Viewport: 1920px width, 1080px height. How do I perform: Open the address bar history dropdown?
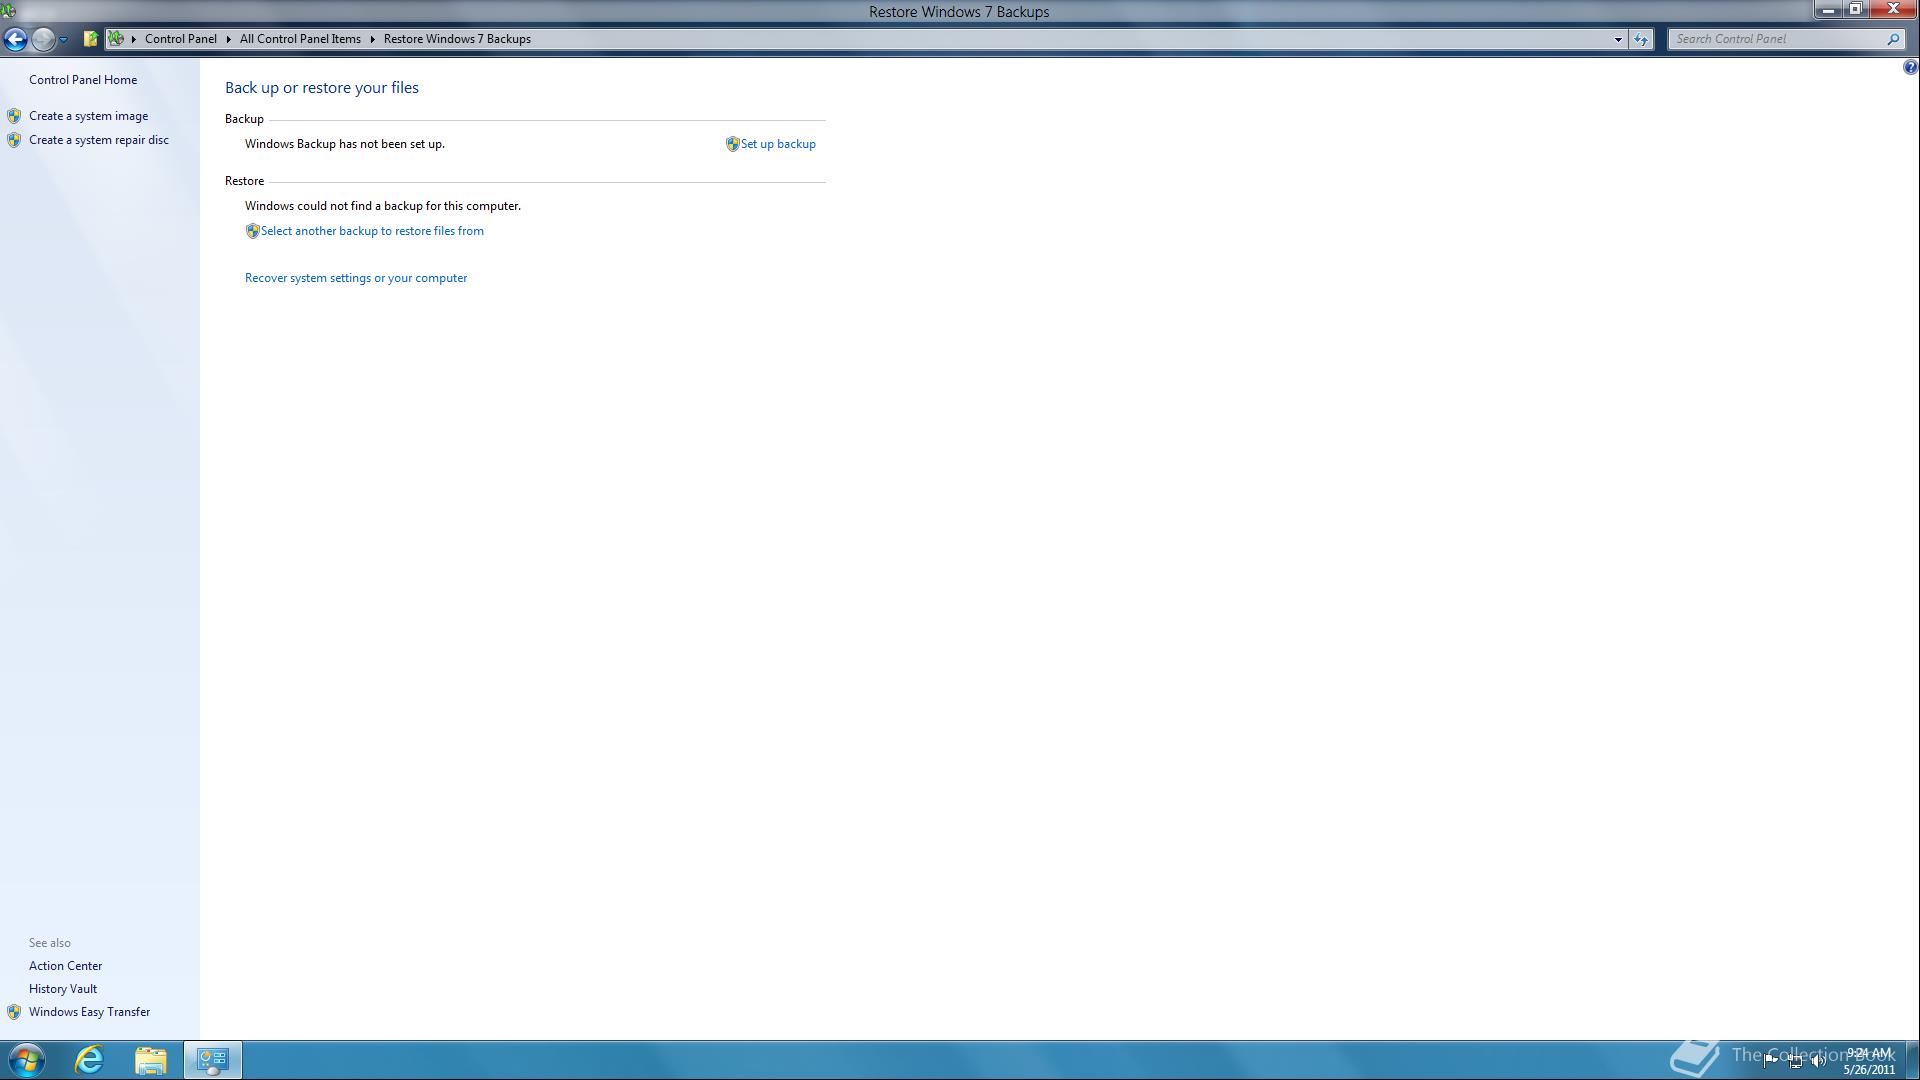pyautogui.click(x=1618, y=39)
